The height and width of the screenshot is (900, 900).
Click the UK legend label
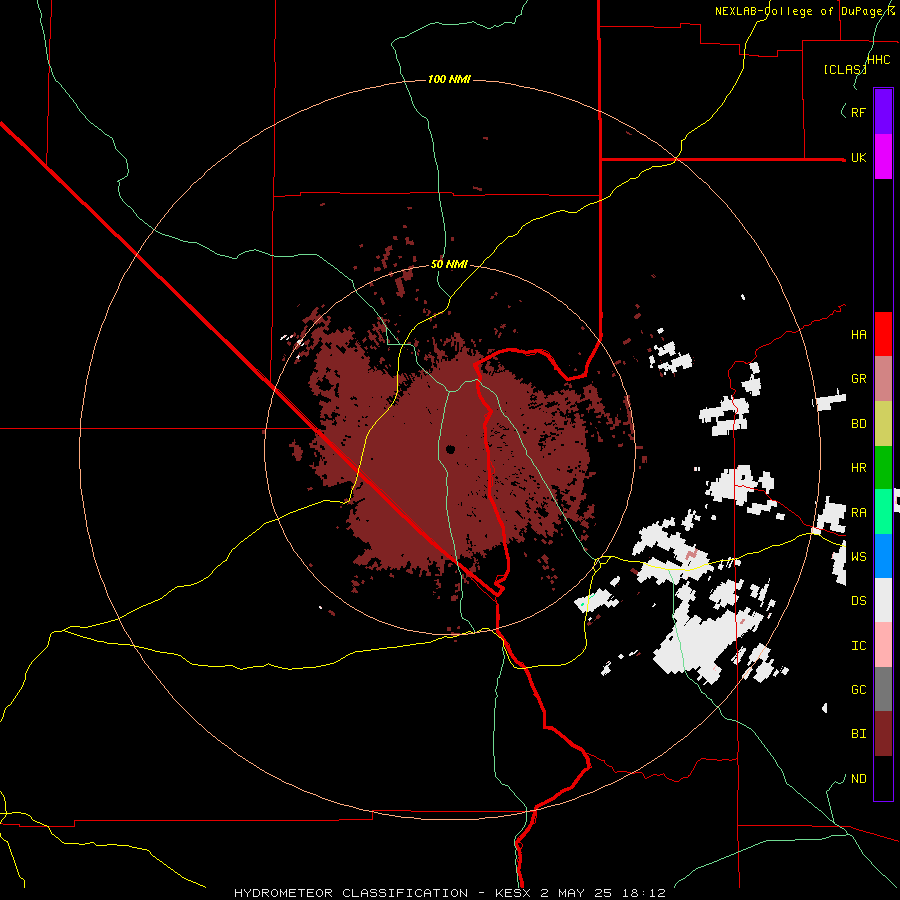pos(858,158)
